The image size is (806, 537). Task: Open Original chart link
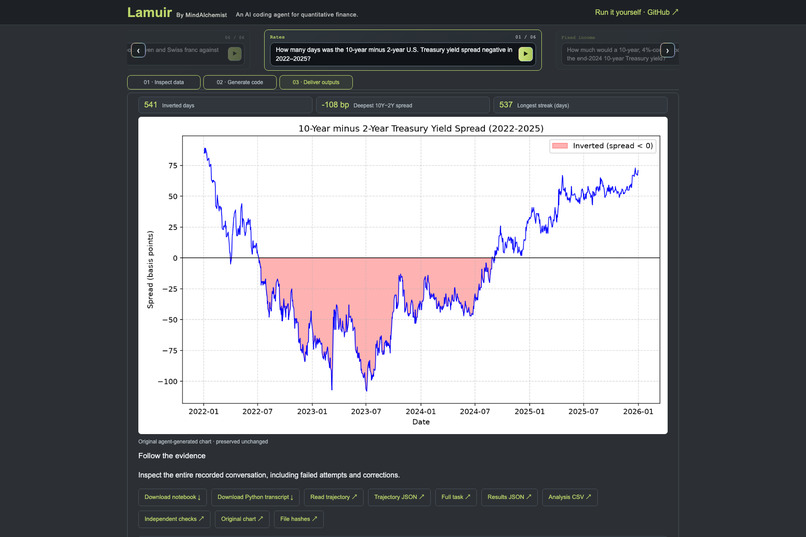point(242,519)
